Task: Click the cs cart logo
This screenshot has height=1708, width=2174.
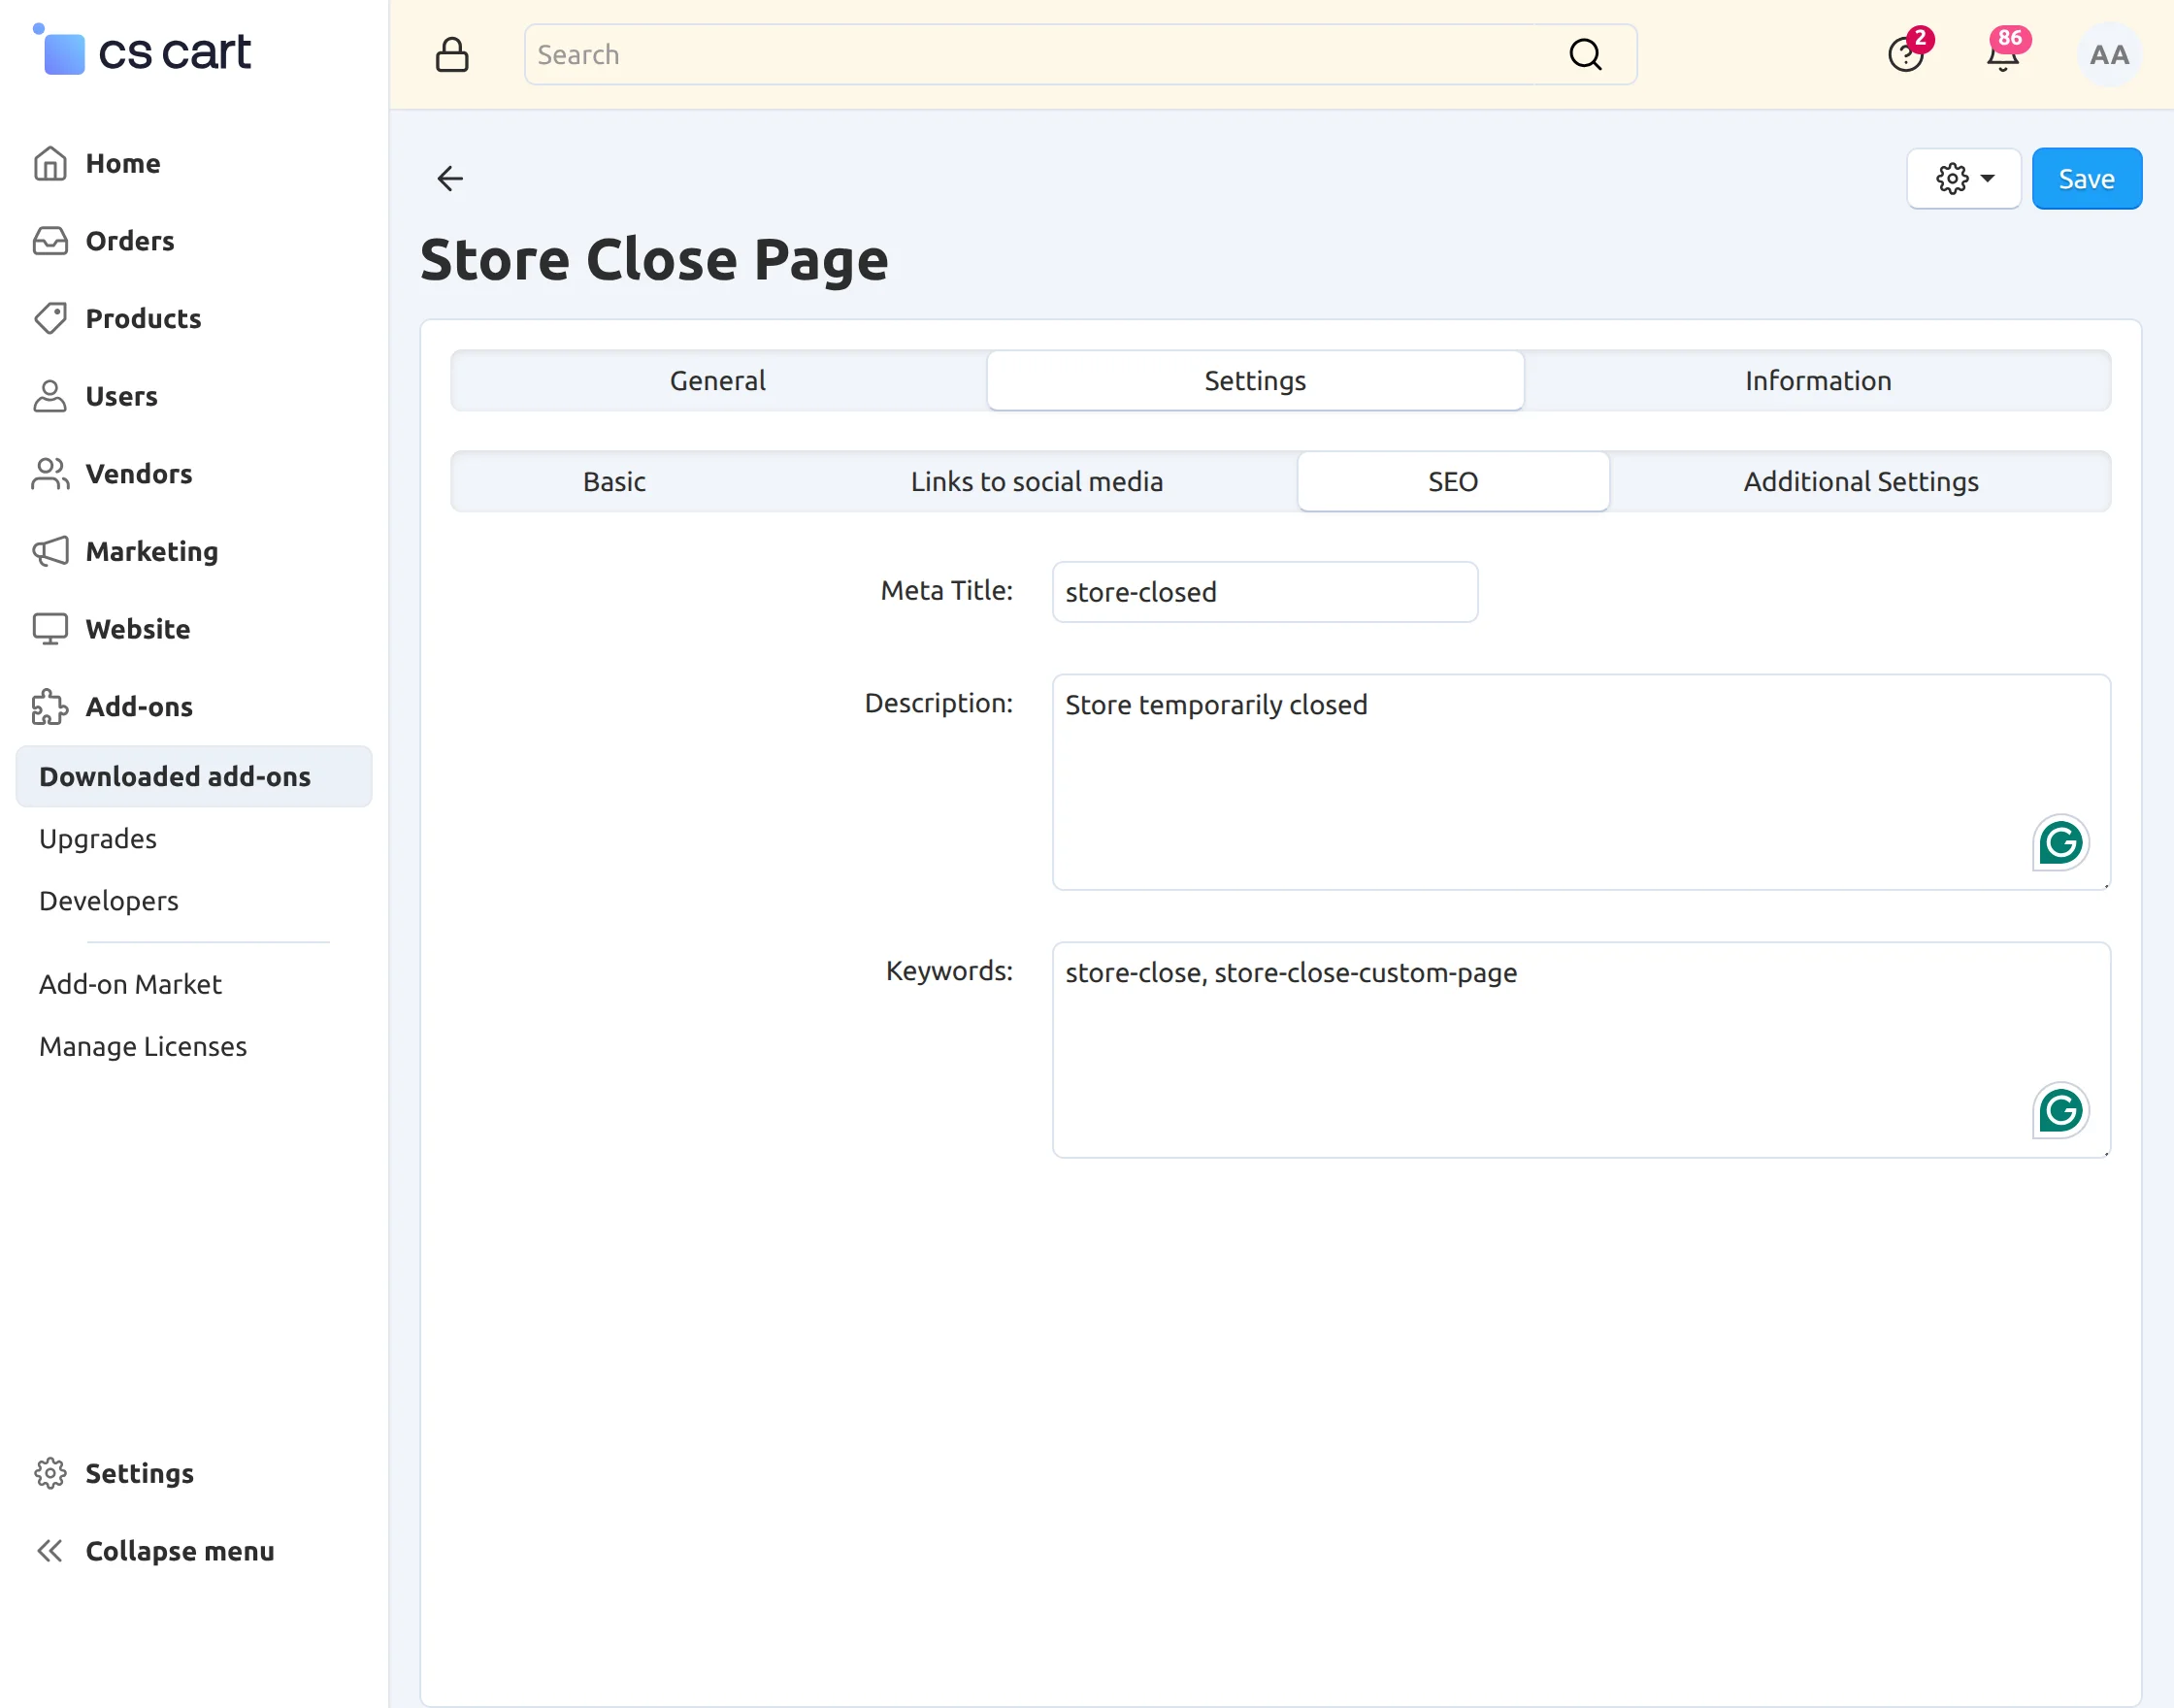Action: [x=142, y=52]
